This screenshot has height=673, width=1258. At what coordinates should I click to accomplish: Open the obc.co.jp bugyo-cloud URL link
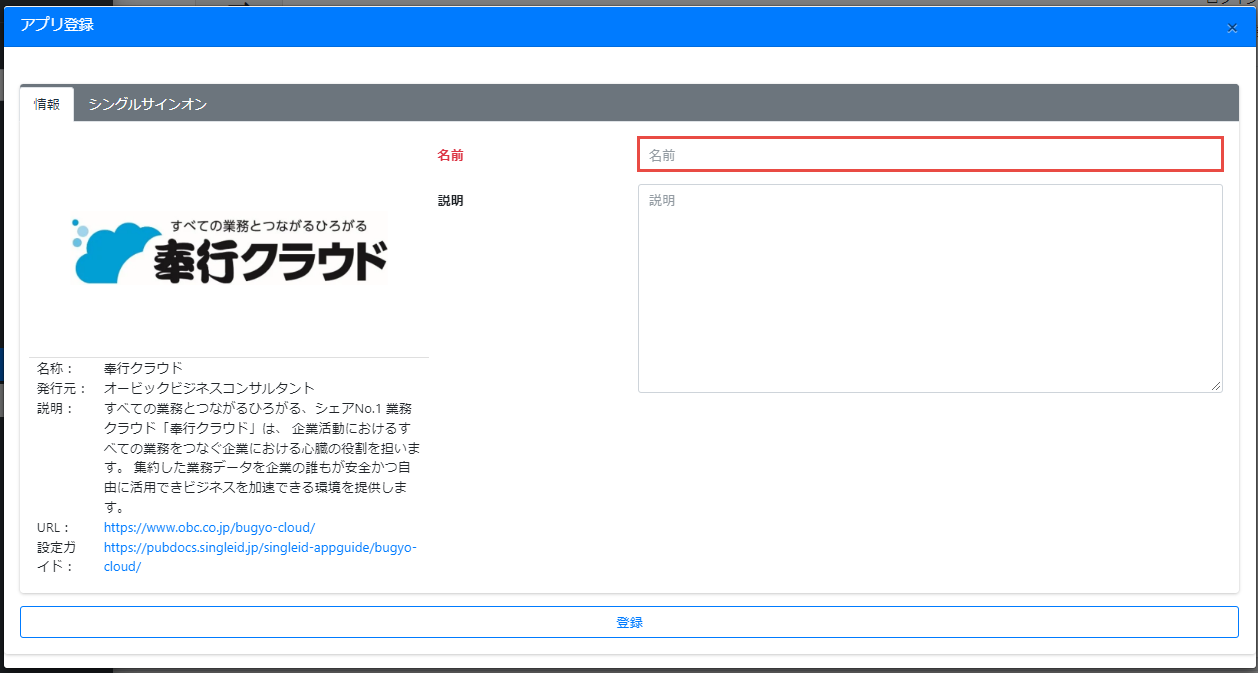(x=209, y=527)
